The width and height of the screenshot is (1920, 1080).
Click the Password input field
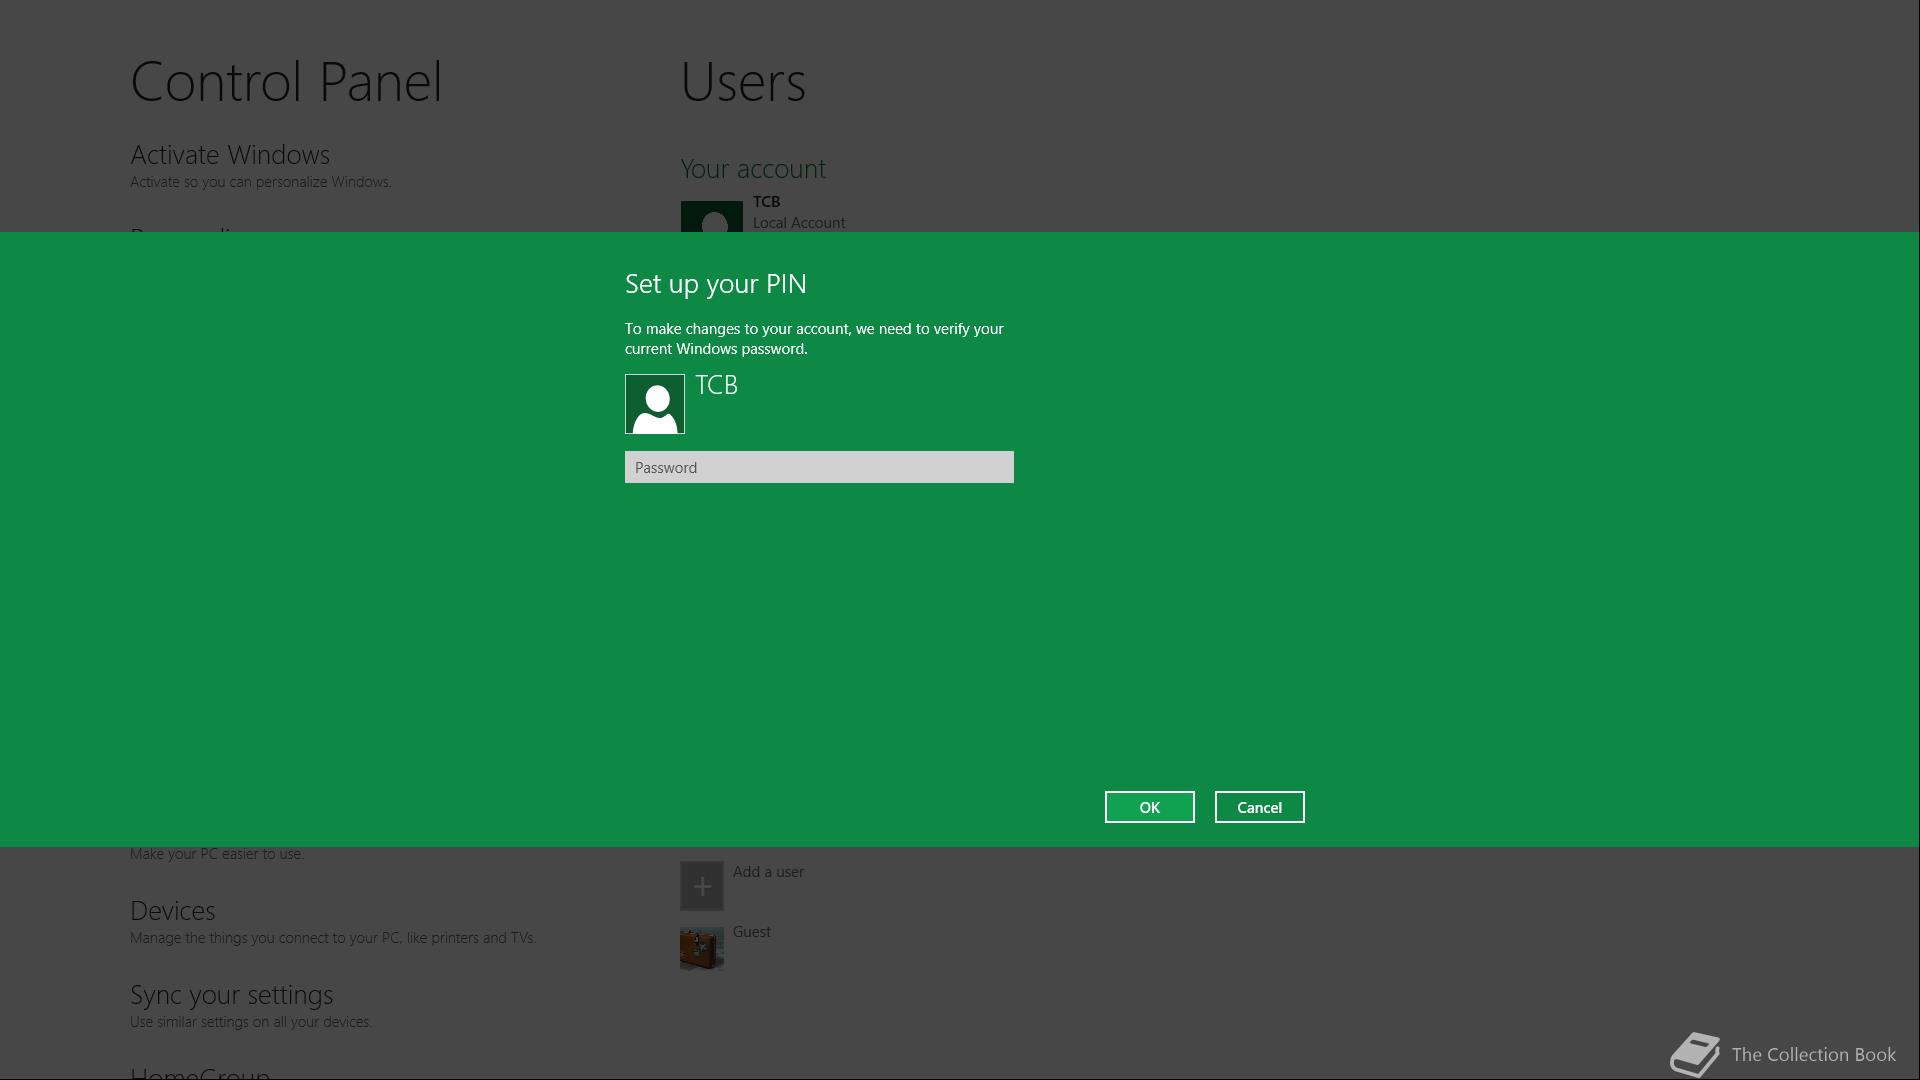(x=818, y=467)
